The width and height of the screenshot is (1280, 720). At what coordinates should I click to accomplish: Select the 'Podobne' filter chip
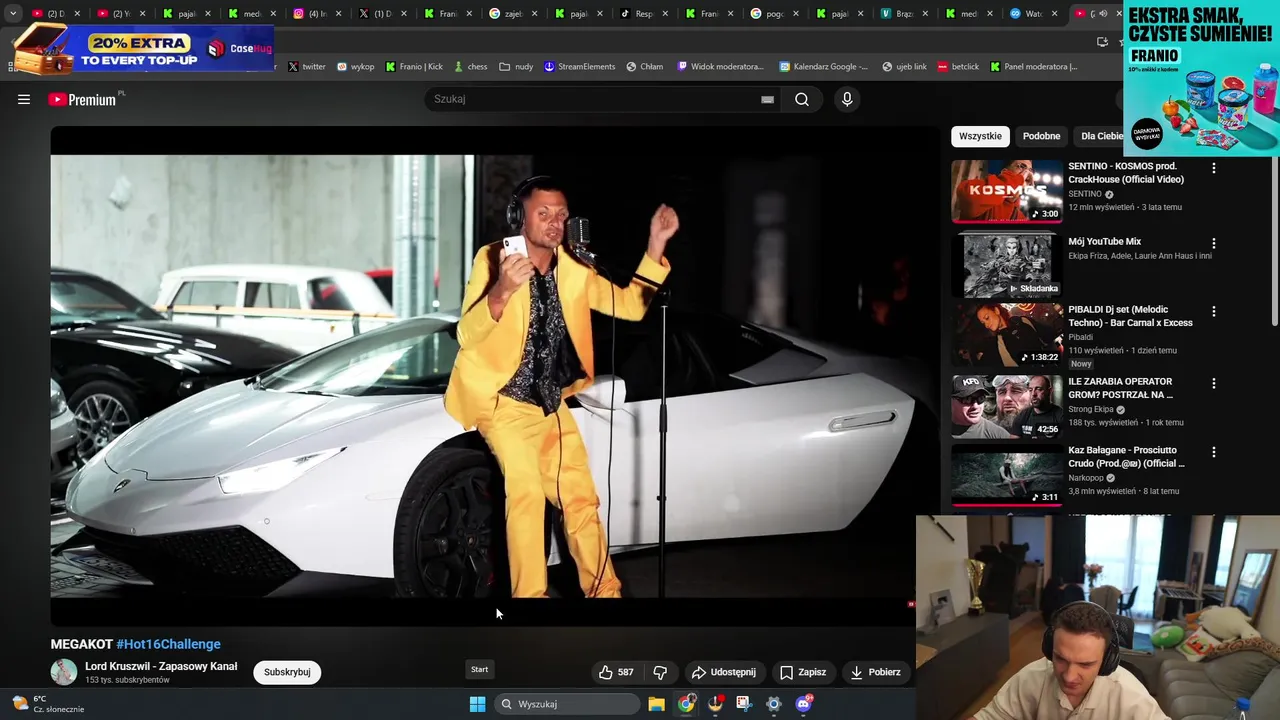tap(1041, 136)
